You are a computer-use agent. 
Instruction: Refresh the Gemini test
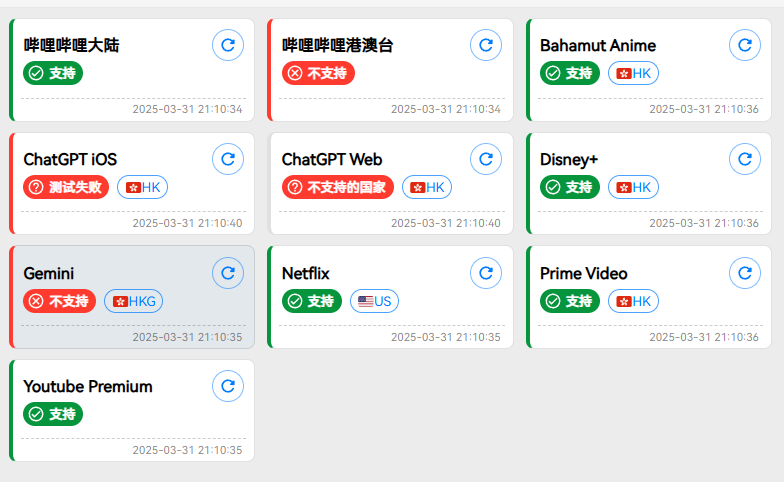click(x=228, y=273)
